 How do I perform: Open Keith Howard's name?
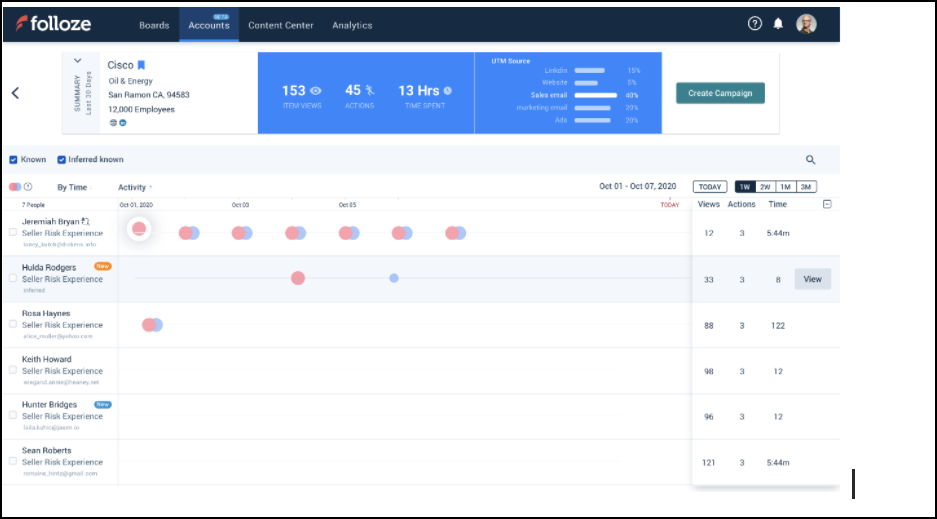click(47, 359)
